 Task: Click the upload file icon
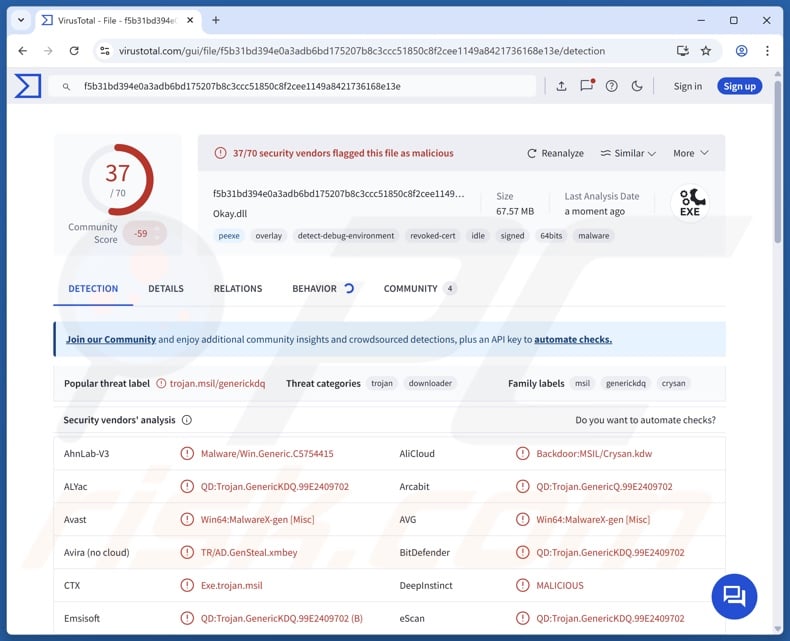[561, 86]
